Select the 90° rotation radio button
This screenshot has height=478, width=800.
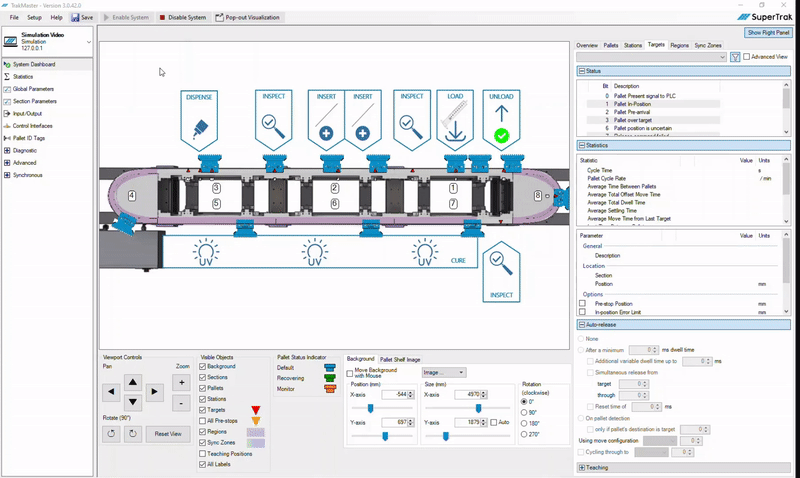522,412
